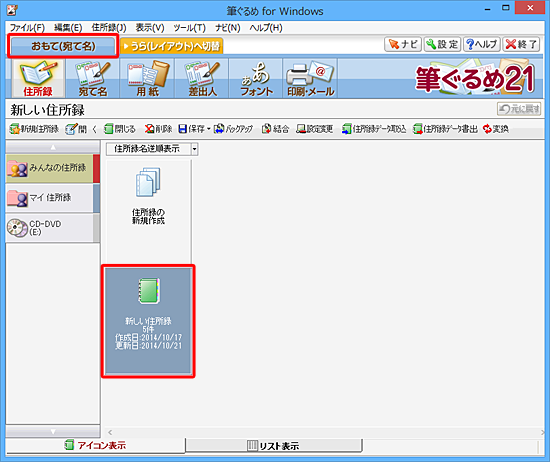The width and height of the screenshot is (550, 462).
Task: Create a new address book via 新規住所録
Action: coord(34,129)
